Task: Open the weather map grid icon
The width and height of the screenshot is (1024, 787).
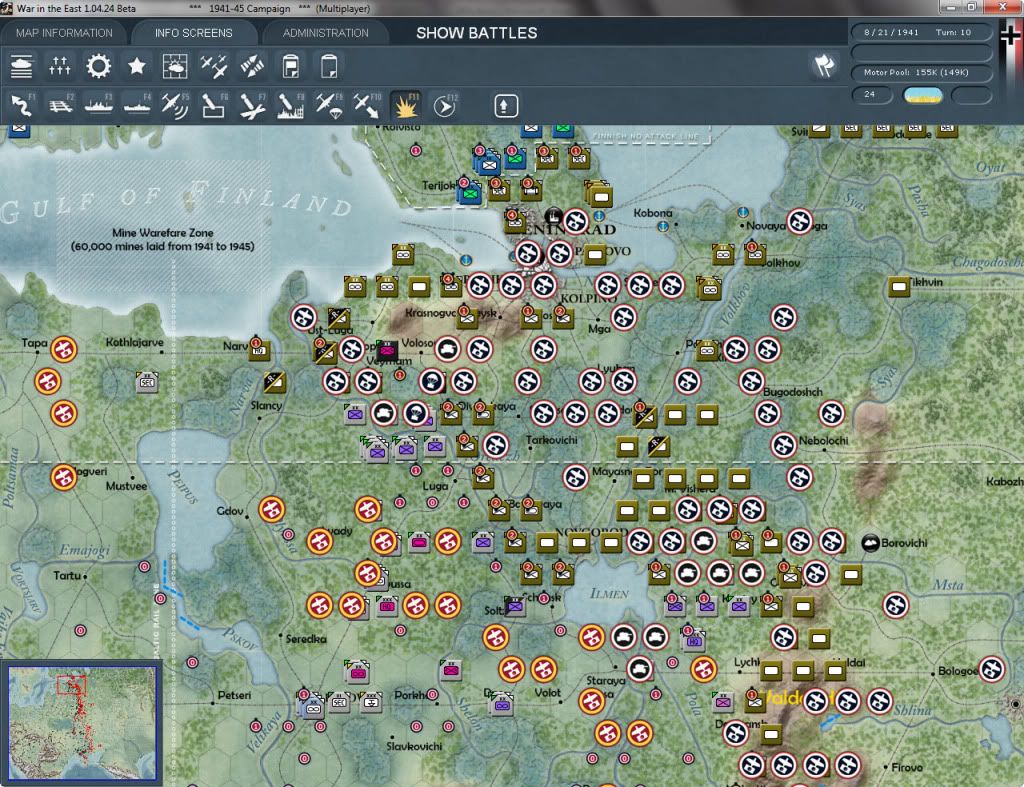Action: [175, 67]
